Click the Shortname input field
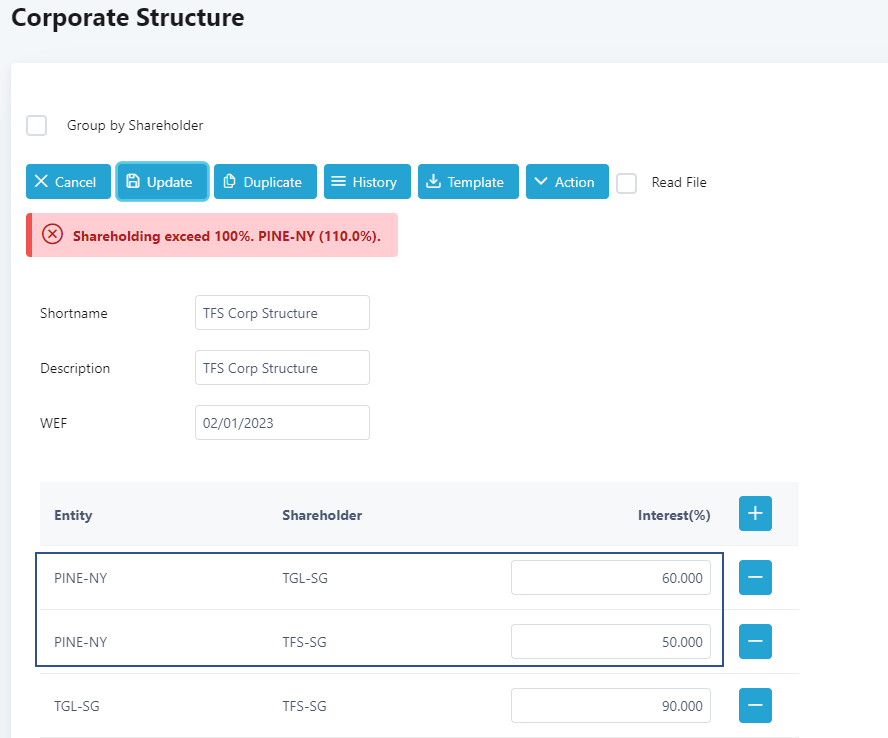The image size is (888, 738). 282,313
